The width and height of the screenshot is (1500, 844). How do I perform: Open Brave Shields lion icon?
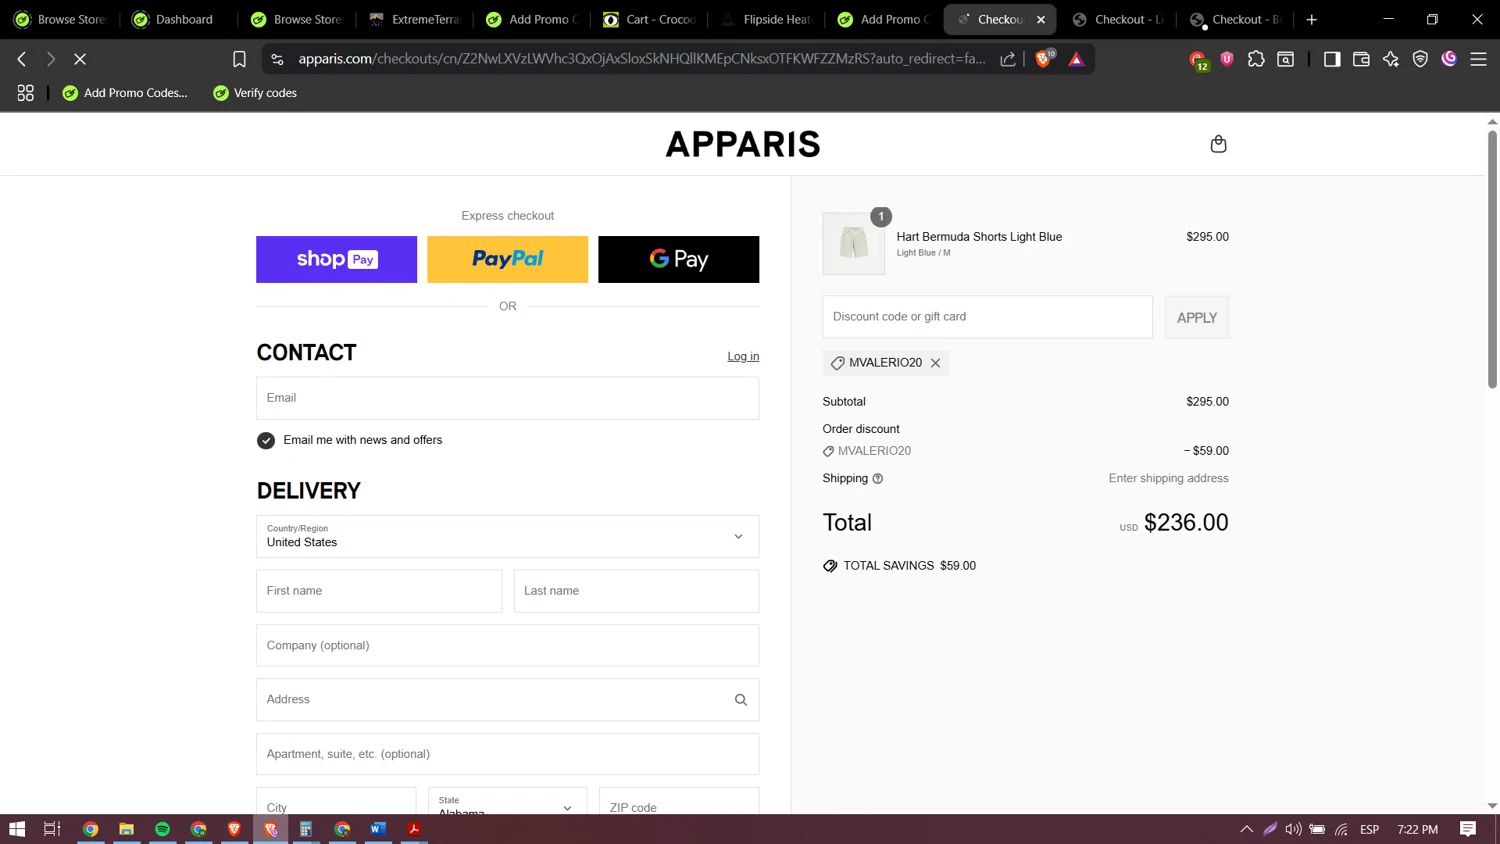click(1044, 59)
